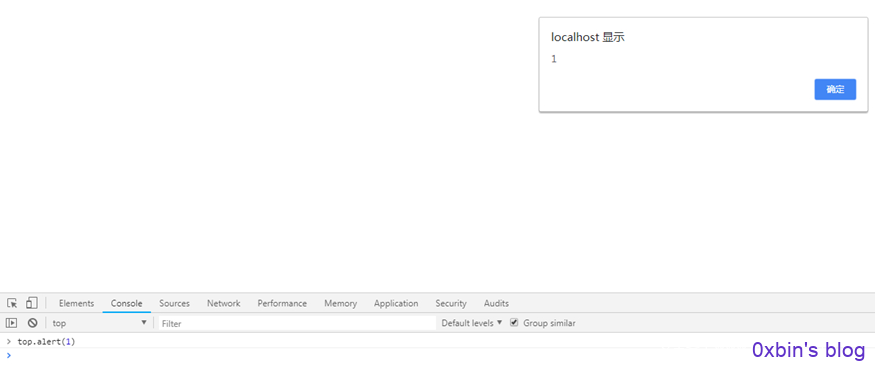875x365 pixels.
Task: Focus the console Filter input field
Action: coord(297,323)
